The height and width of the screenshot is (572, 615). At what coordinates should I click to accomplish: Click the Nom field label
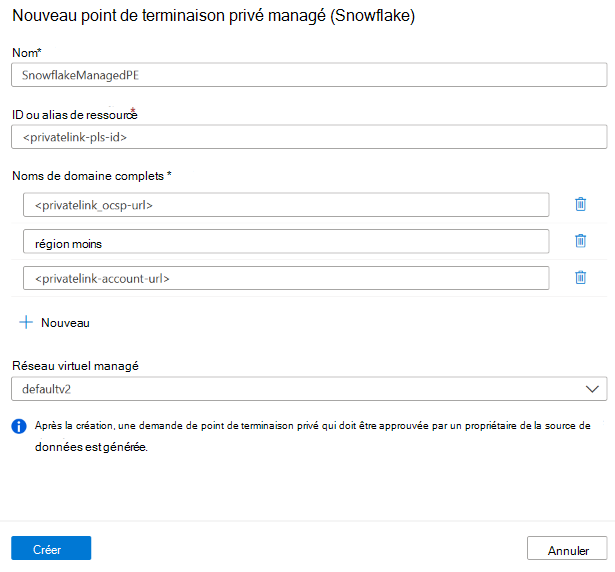(27, 53)
